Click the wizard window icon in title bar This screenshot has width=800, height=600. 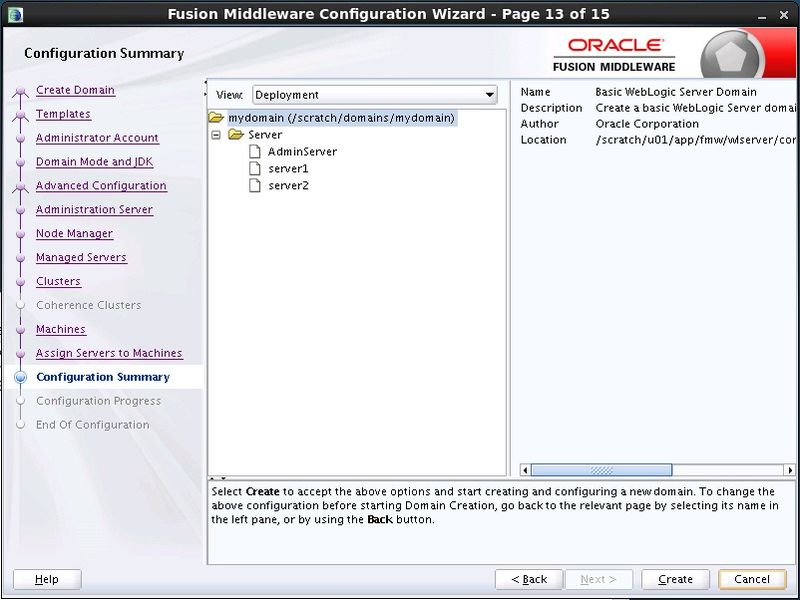tap(15, 14)
